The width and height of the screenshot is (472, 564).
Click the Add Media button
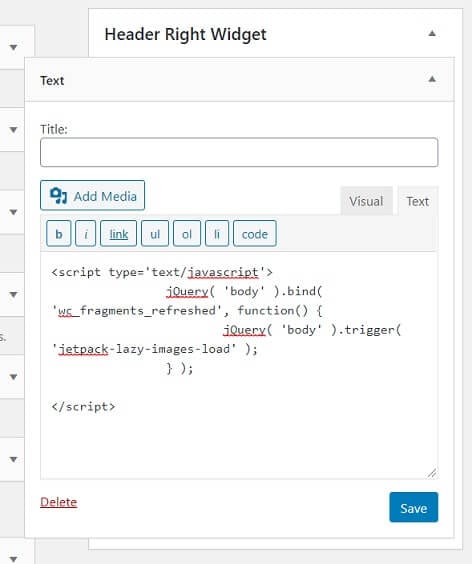coord(92,195)
